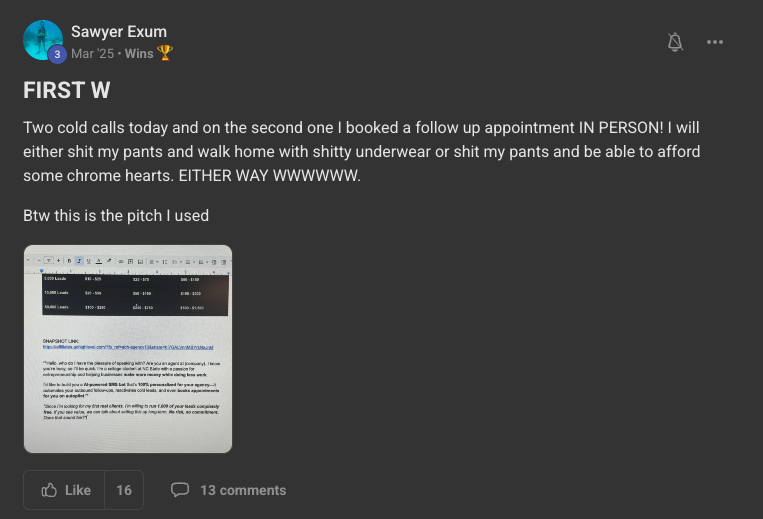
Task: Click the FIRST W post title
Action: pos(66,90)
